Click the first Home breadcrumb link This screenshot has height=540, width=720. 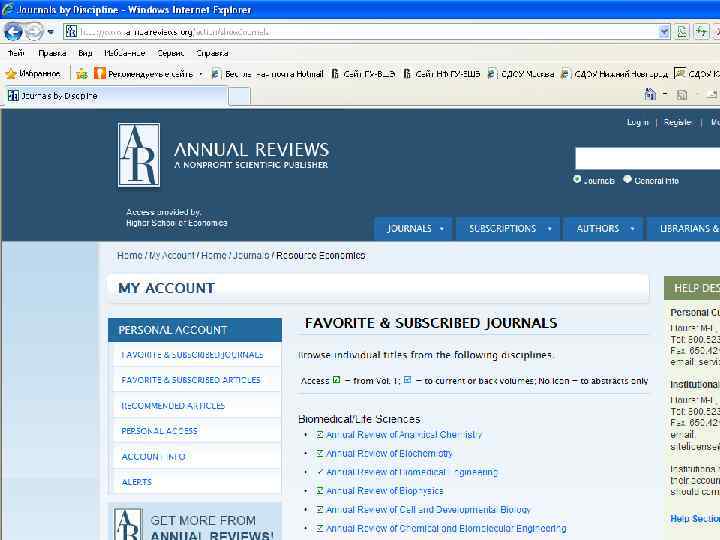pos(129,255)
